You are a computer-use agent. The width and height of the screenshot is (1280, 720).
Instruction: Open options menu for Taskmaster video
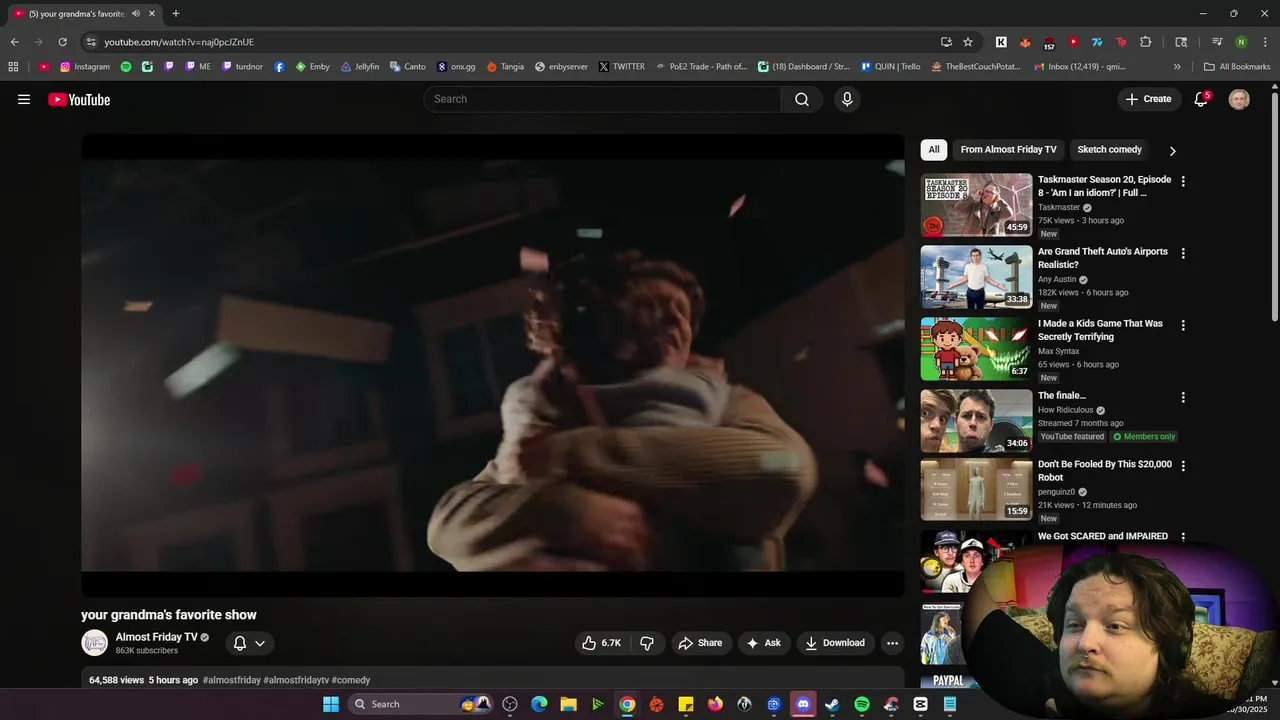coord(1183,182)
